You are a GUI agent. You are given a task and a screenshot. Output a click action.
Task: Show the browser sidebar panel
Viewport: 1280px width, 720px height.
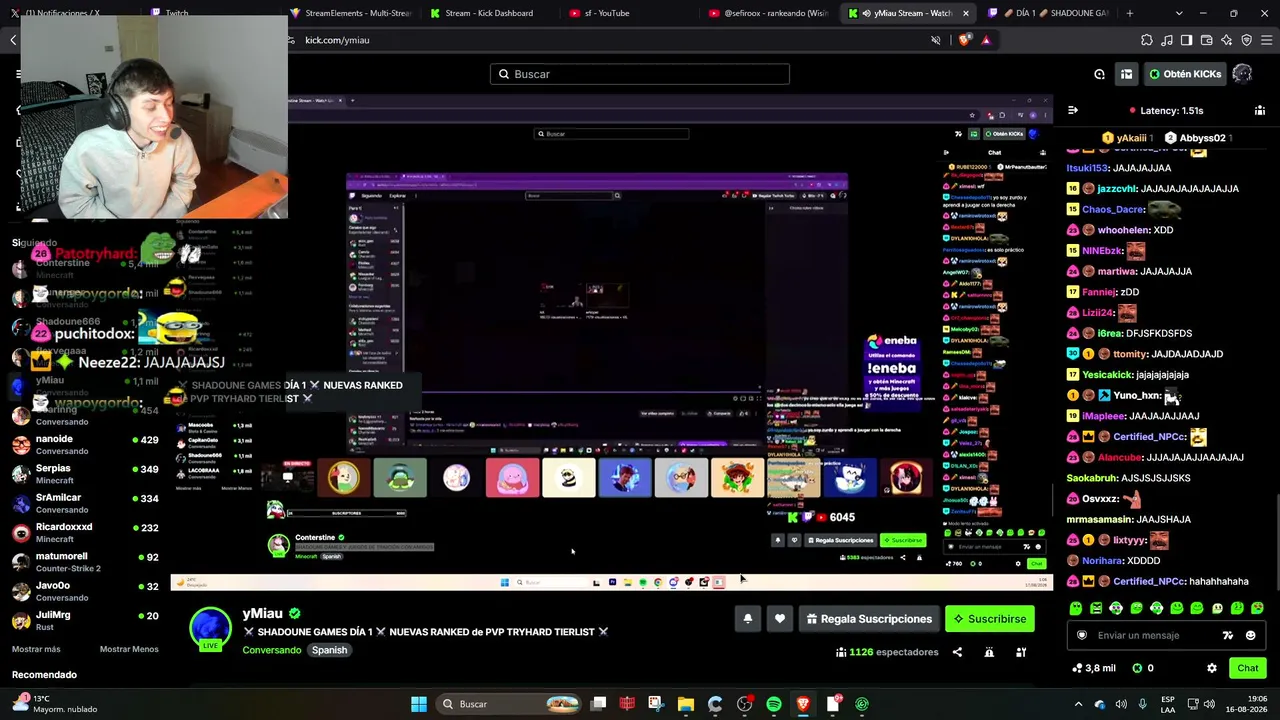coord(1186,40)
